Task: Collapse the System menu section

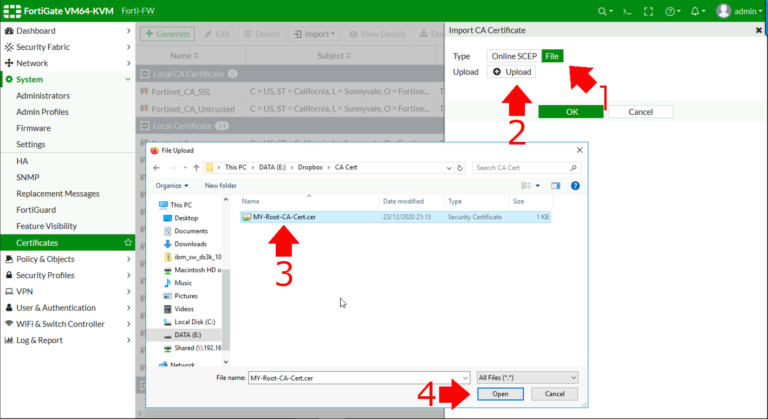Action: tap(128, 79)
